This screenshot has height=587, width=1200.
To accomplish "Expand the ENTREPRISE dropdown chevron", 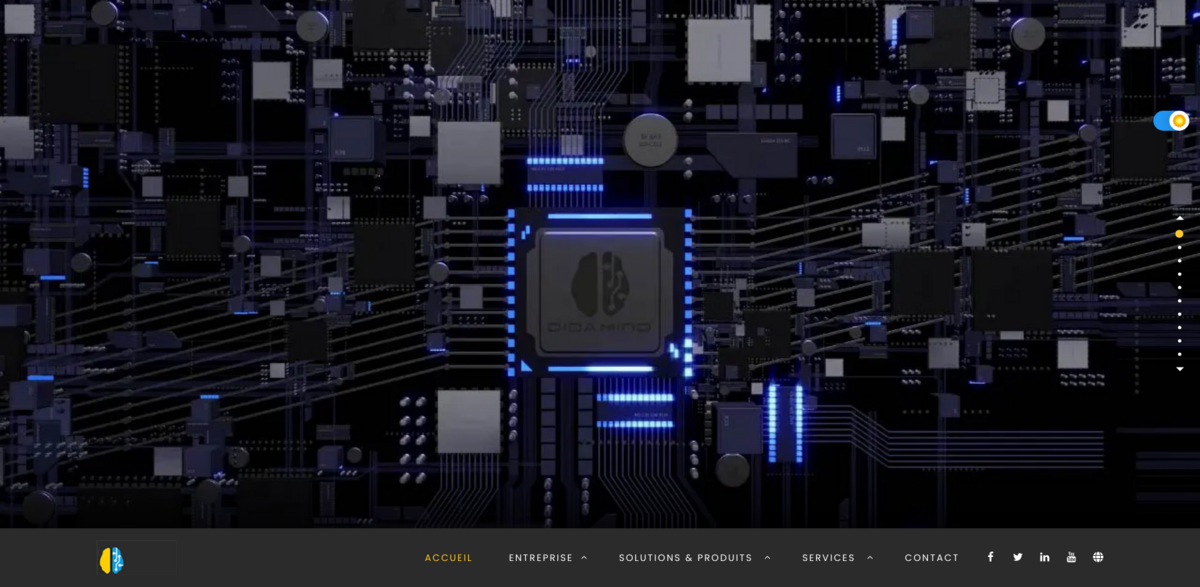I will click(583, 558).
